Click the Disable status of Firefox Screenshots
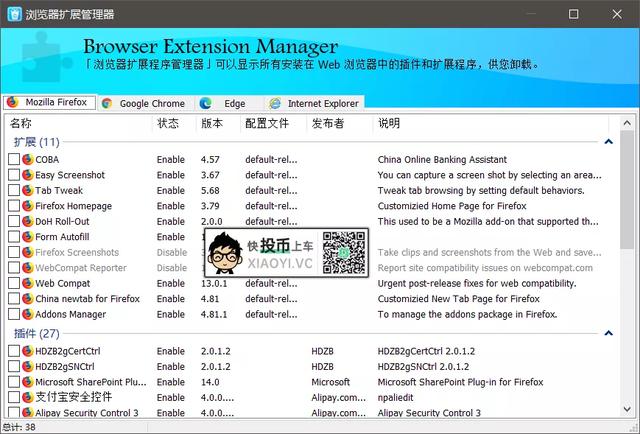Screen dimensions: 640x434 (x=172, y=252)
